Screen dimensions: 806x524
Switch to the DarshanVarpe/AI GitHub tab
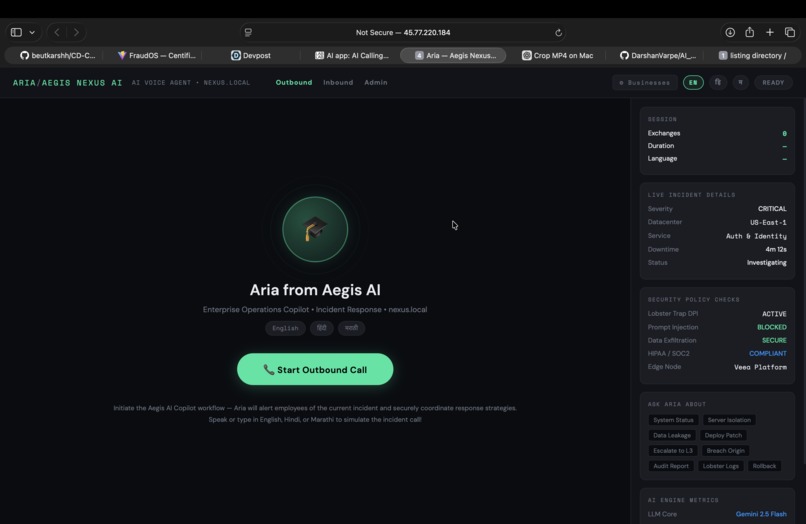tap(657, 56)
